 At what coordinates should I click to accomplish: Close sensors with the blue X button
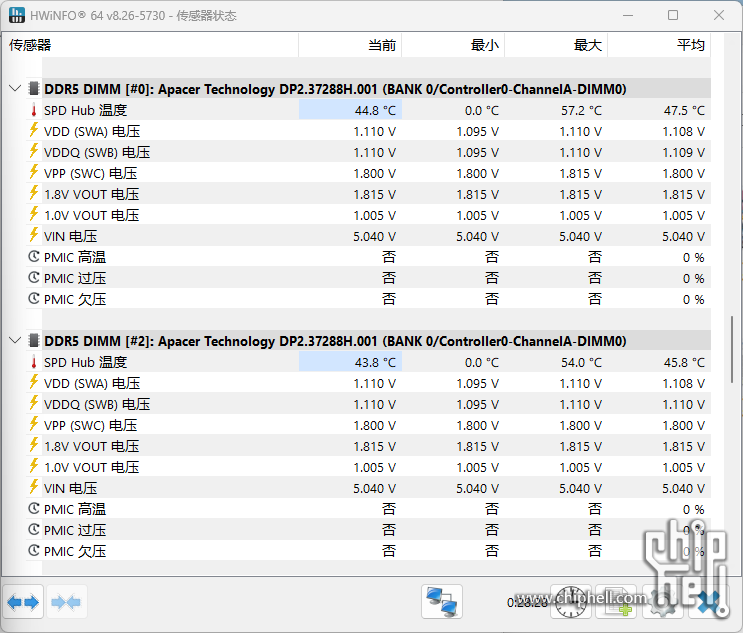(x=708, y=602)
